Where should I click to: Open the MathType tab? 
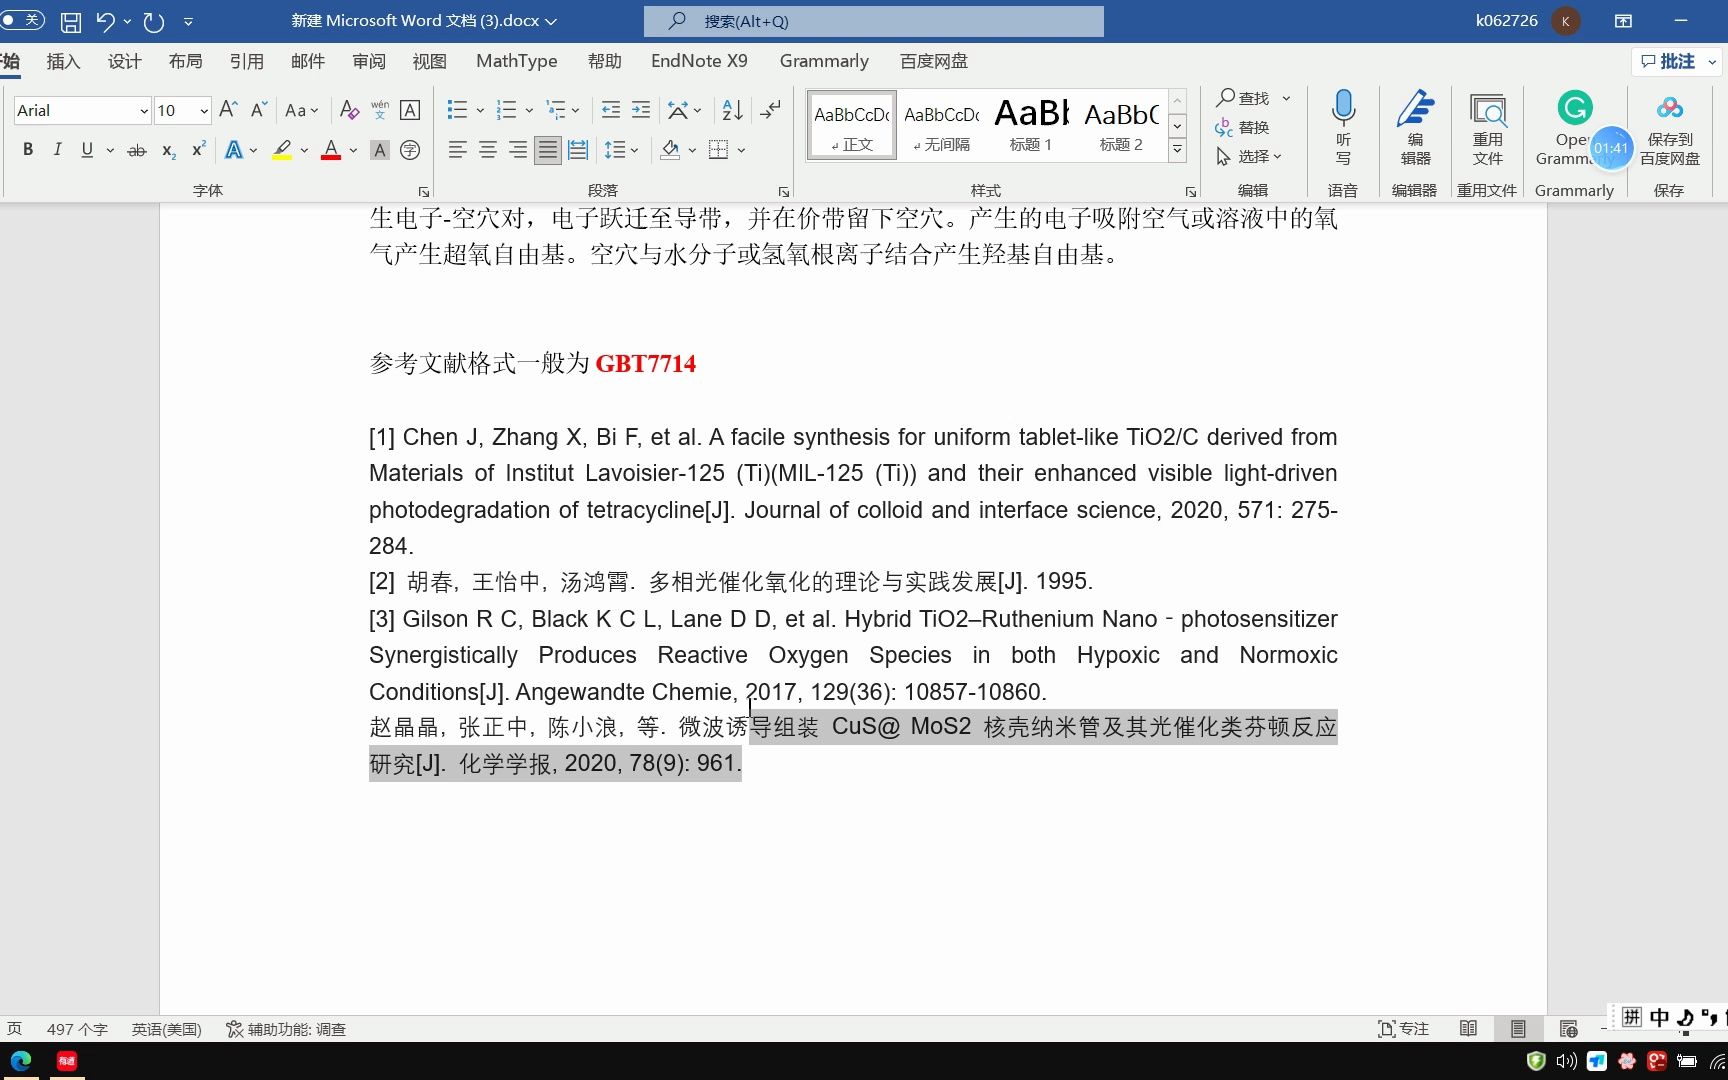click(x=516, y=61)
